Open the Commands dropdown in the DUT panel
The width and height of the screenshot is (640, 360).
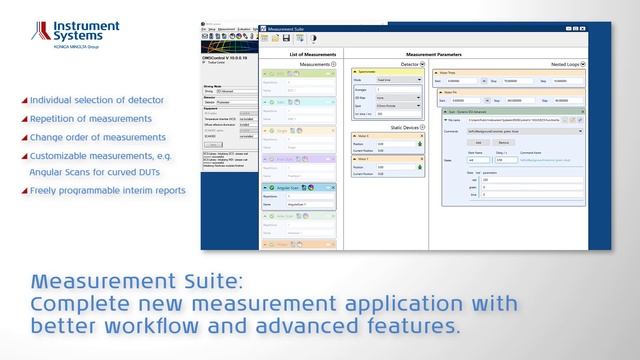point(525,131)
